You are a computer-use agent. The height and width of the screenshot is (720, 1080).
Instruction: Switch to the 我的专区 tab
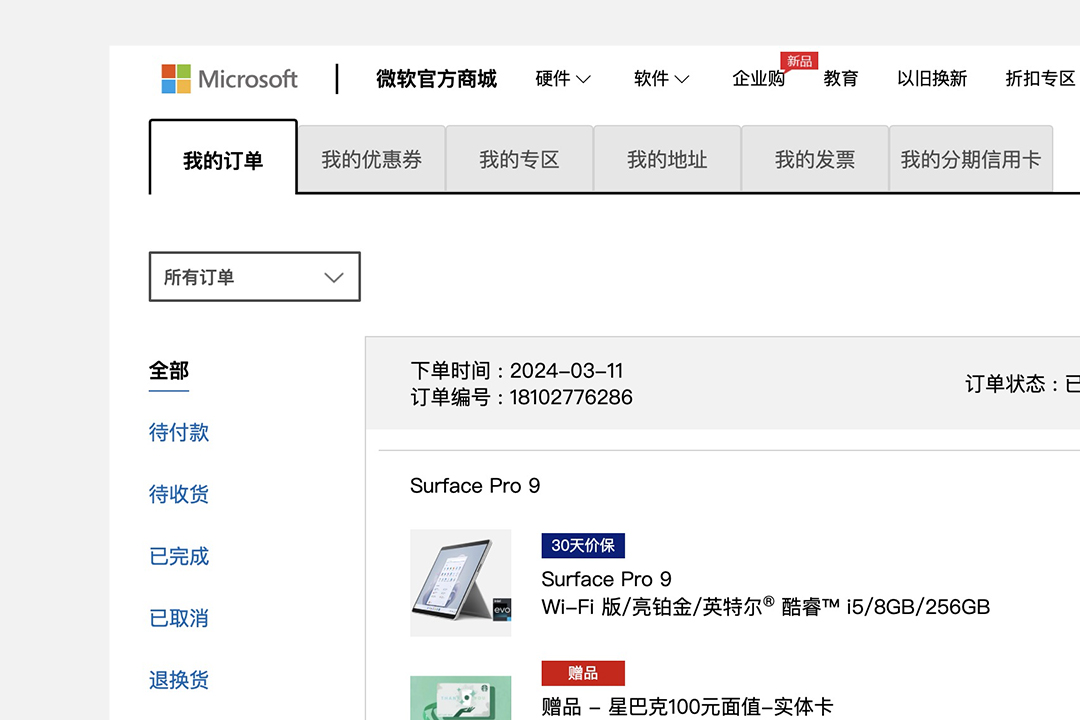tap(519, 159)
